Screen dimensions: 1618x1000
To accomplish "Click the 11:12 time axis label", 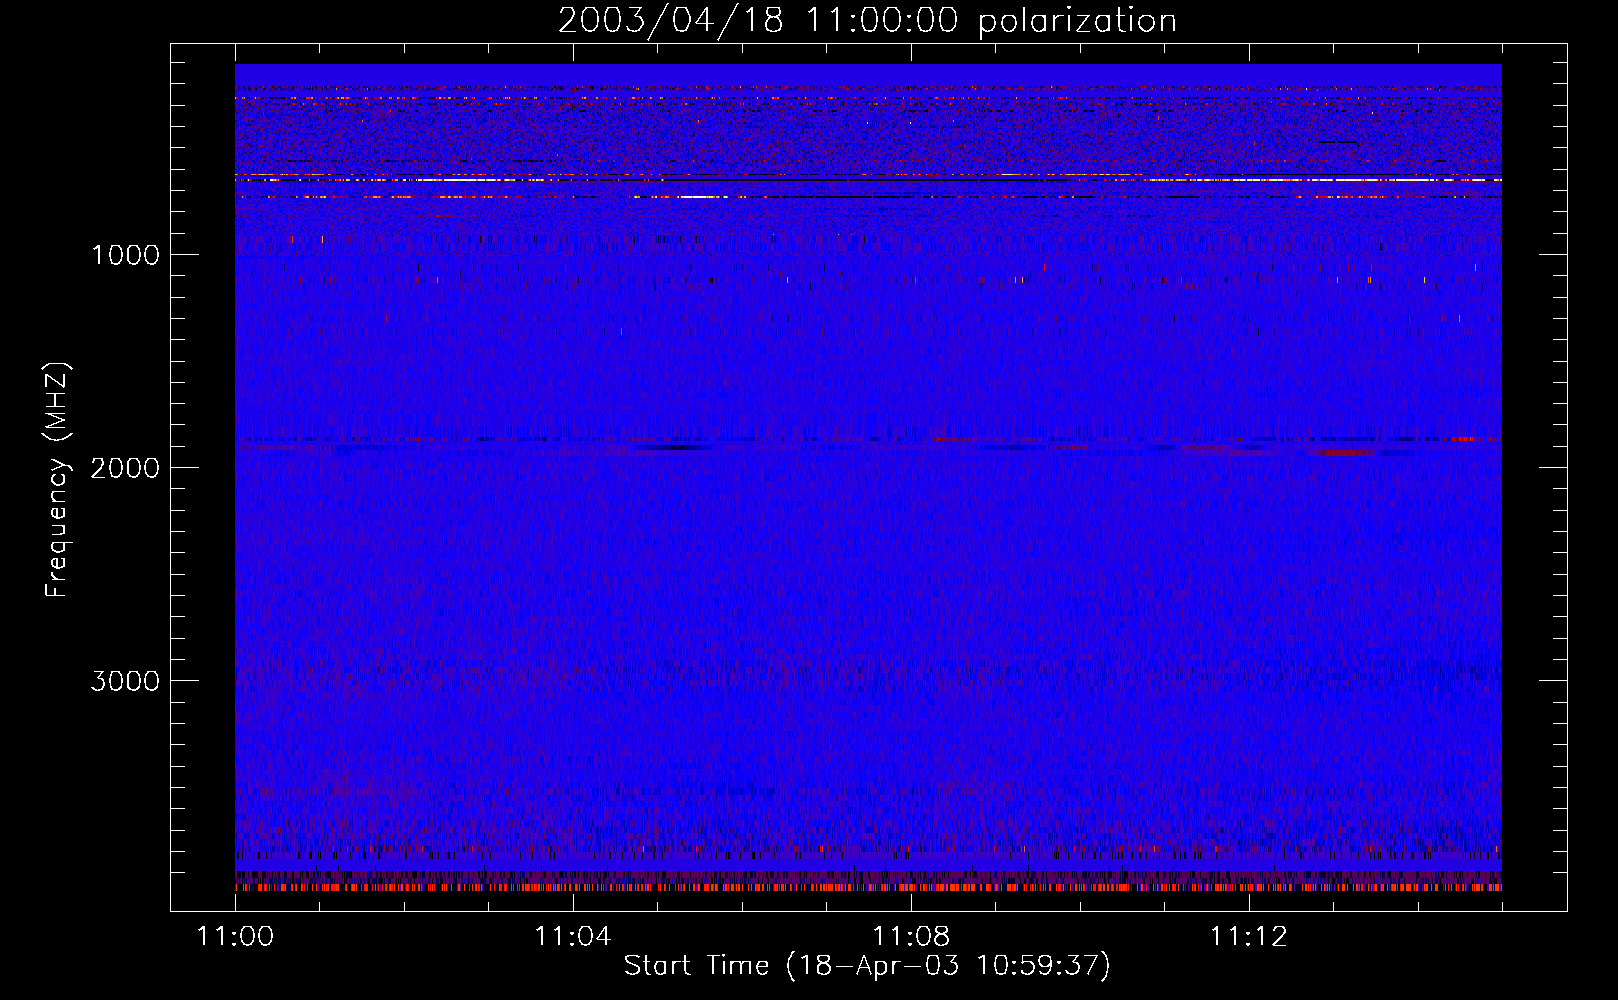I will [x=1248, y=937].
